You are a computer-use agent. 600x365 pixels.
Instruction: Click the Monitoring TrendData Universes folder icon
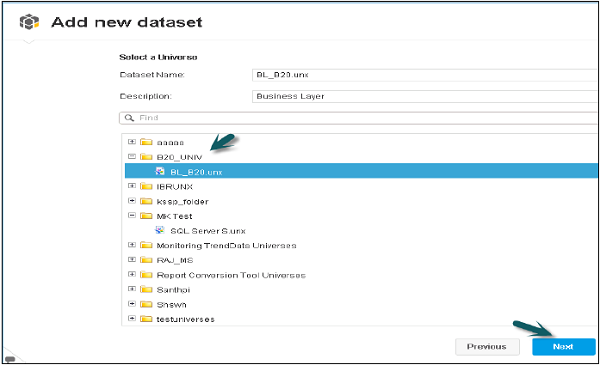coord(146,245)
